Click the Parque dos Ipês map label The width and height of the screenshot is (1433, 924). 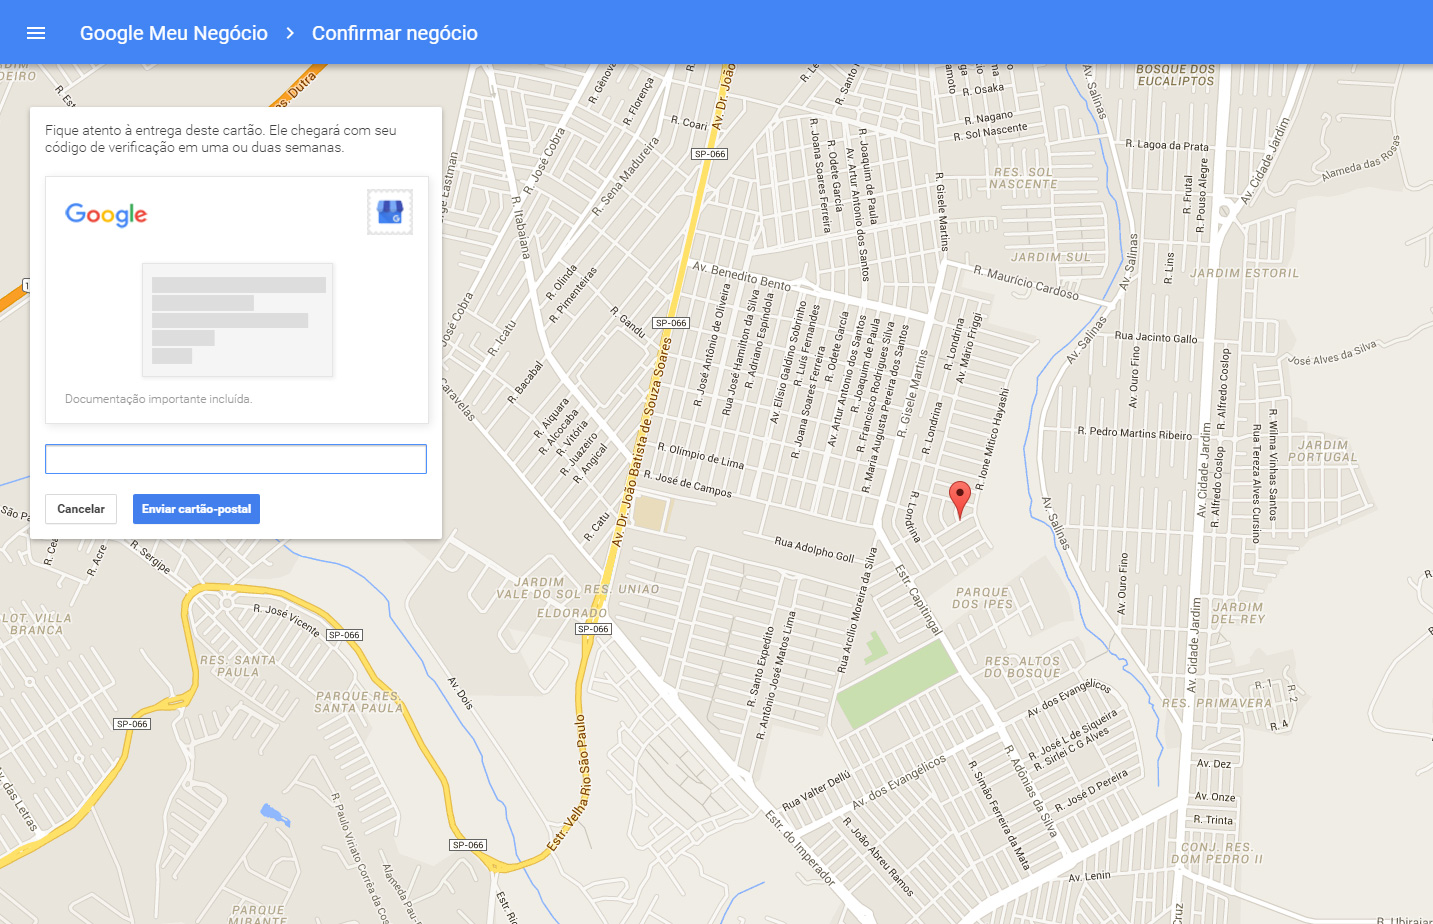click(983, 598)
